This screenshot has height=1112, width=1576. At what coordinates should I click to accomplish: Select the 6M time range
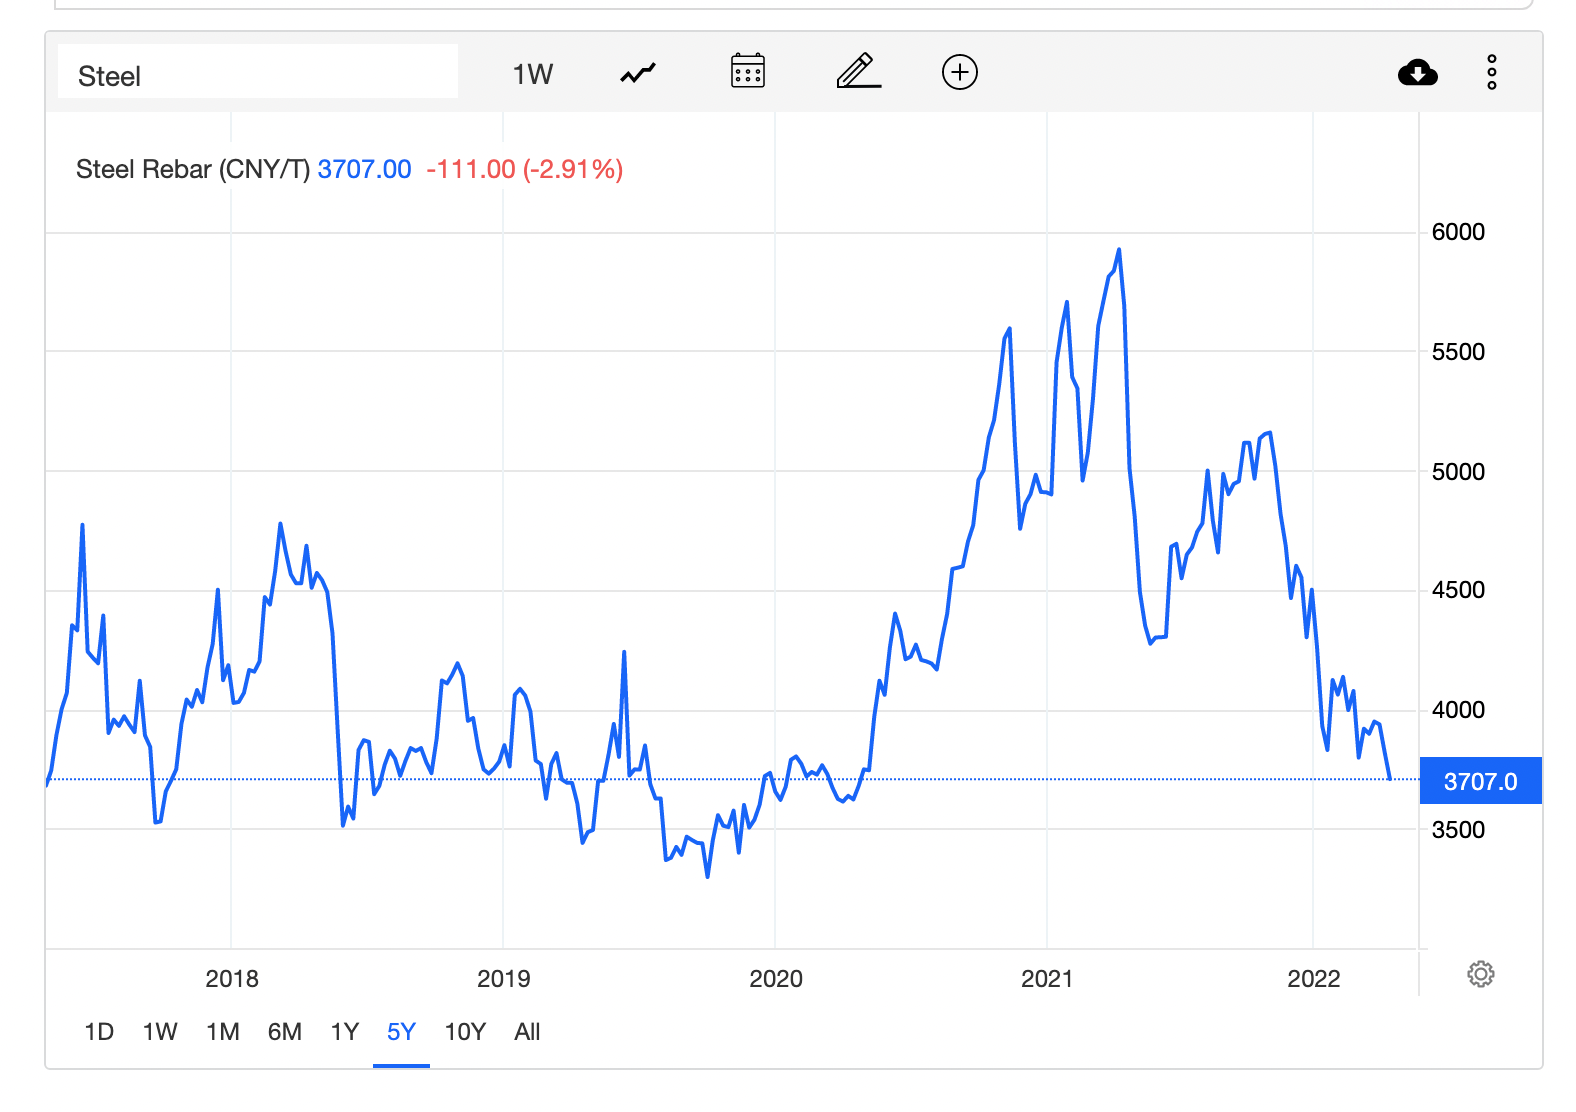pos(285,1032)
